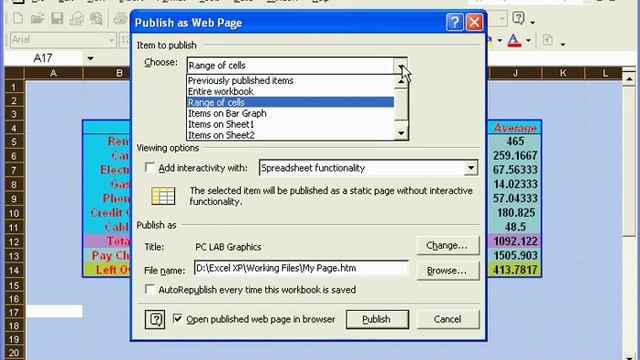Click purple cell showing 1092.122

515,241
